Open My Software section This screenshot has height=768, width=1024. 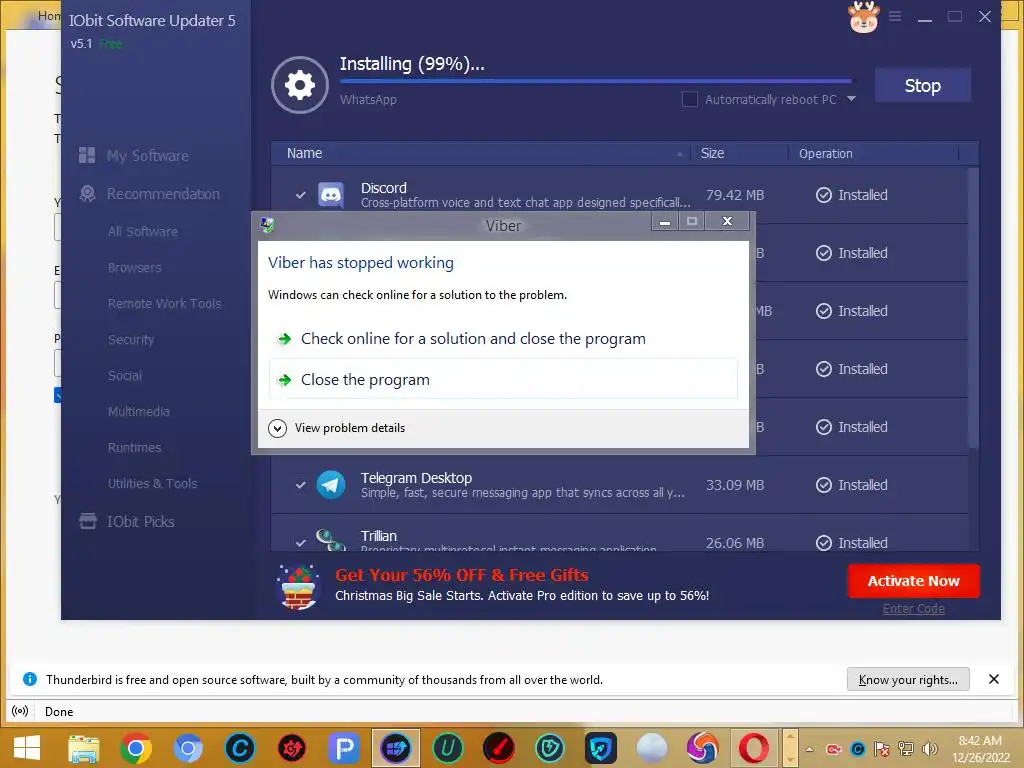(134, 155)
